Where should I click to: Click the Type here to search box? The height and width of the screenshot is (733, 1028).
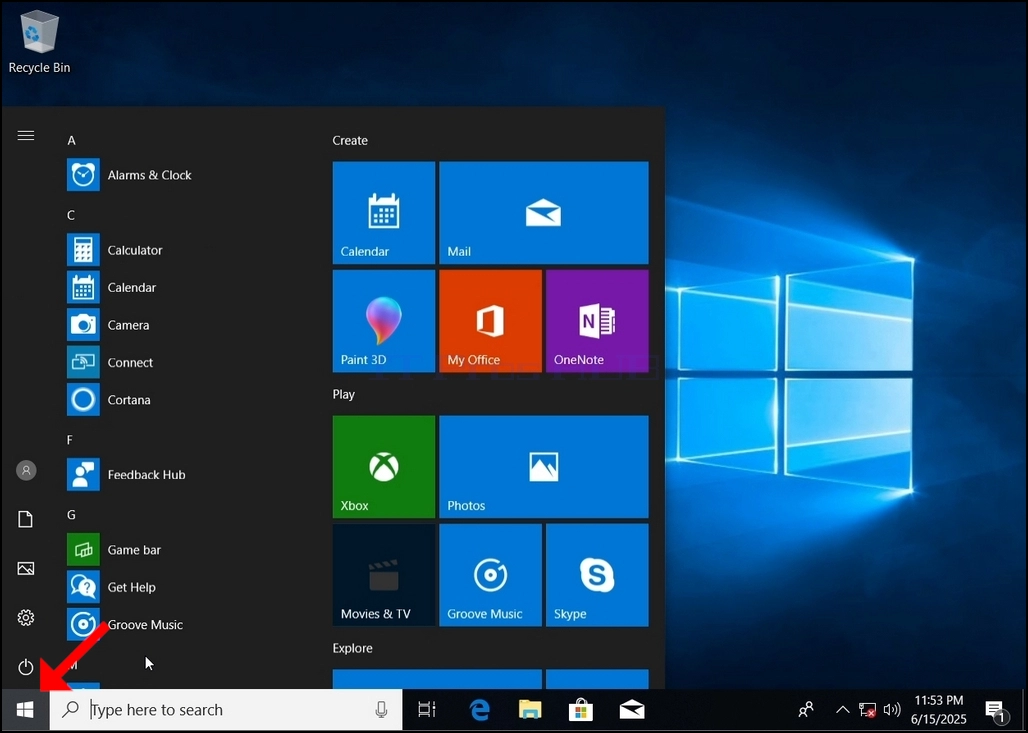226,709
